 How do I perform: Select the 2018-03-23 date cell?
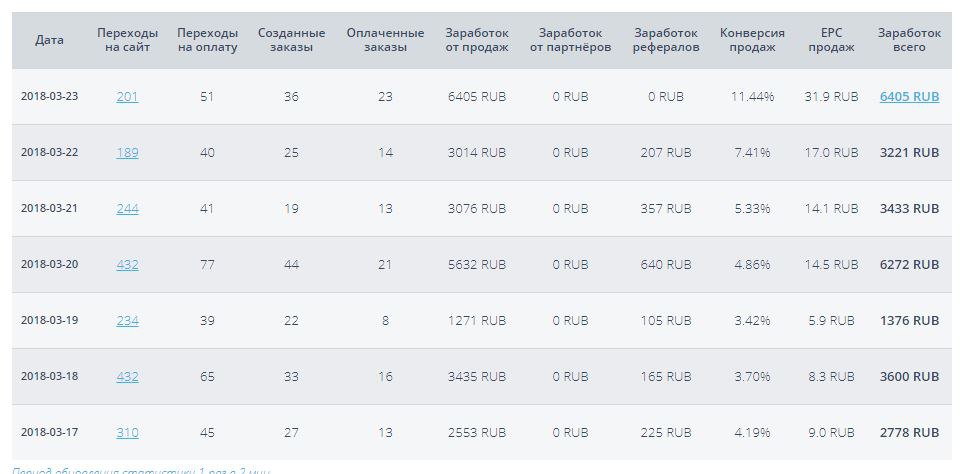(50, 97)
